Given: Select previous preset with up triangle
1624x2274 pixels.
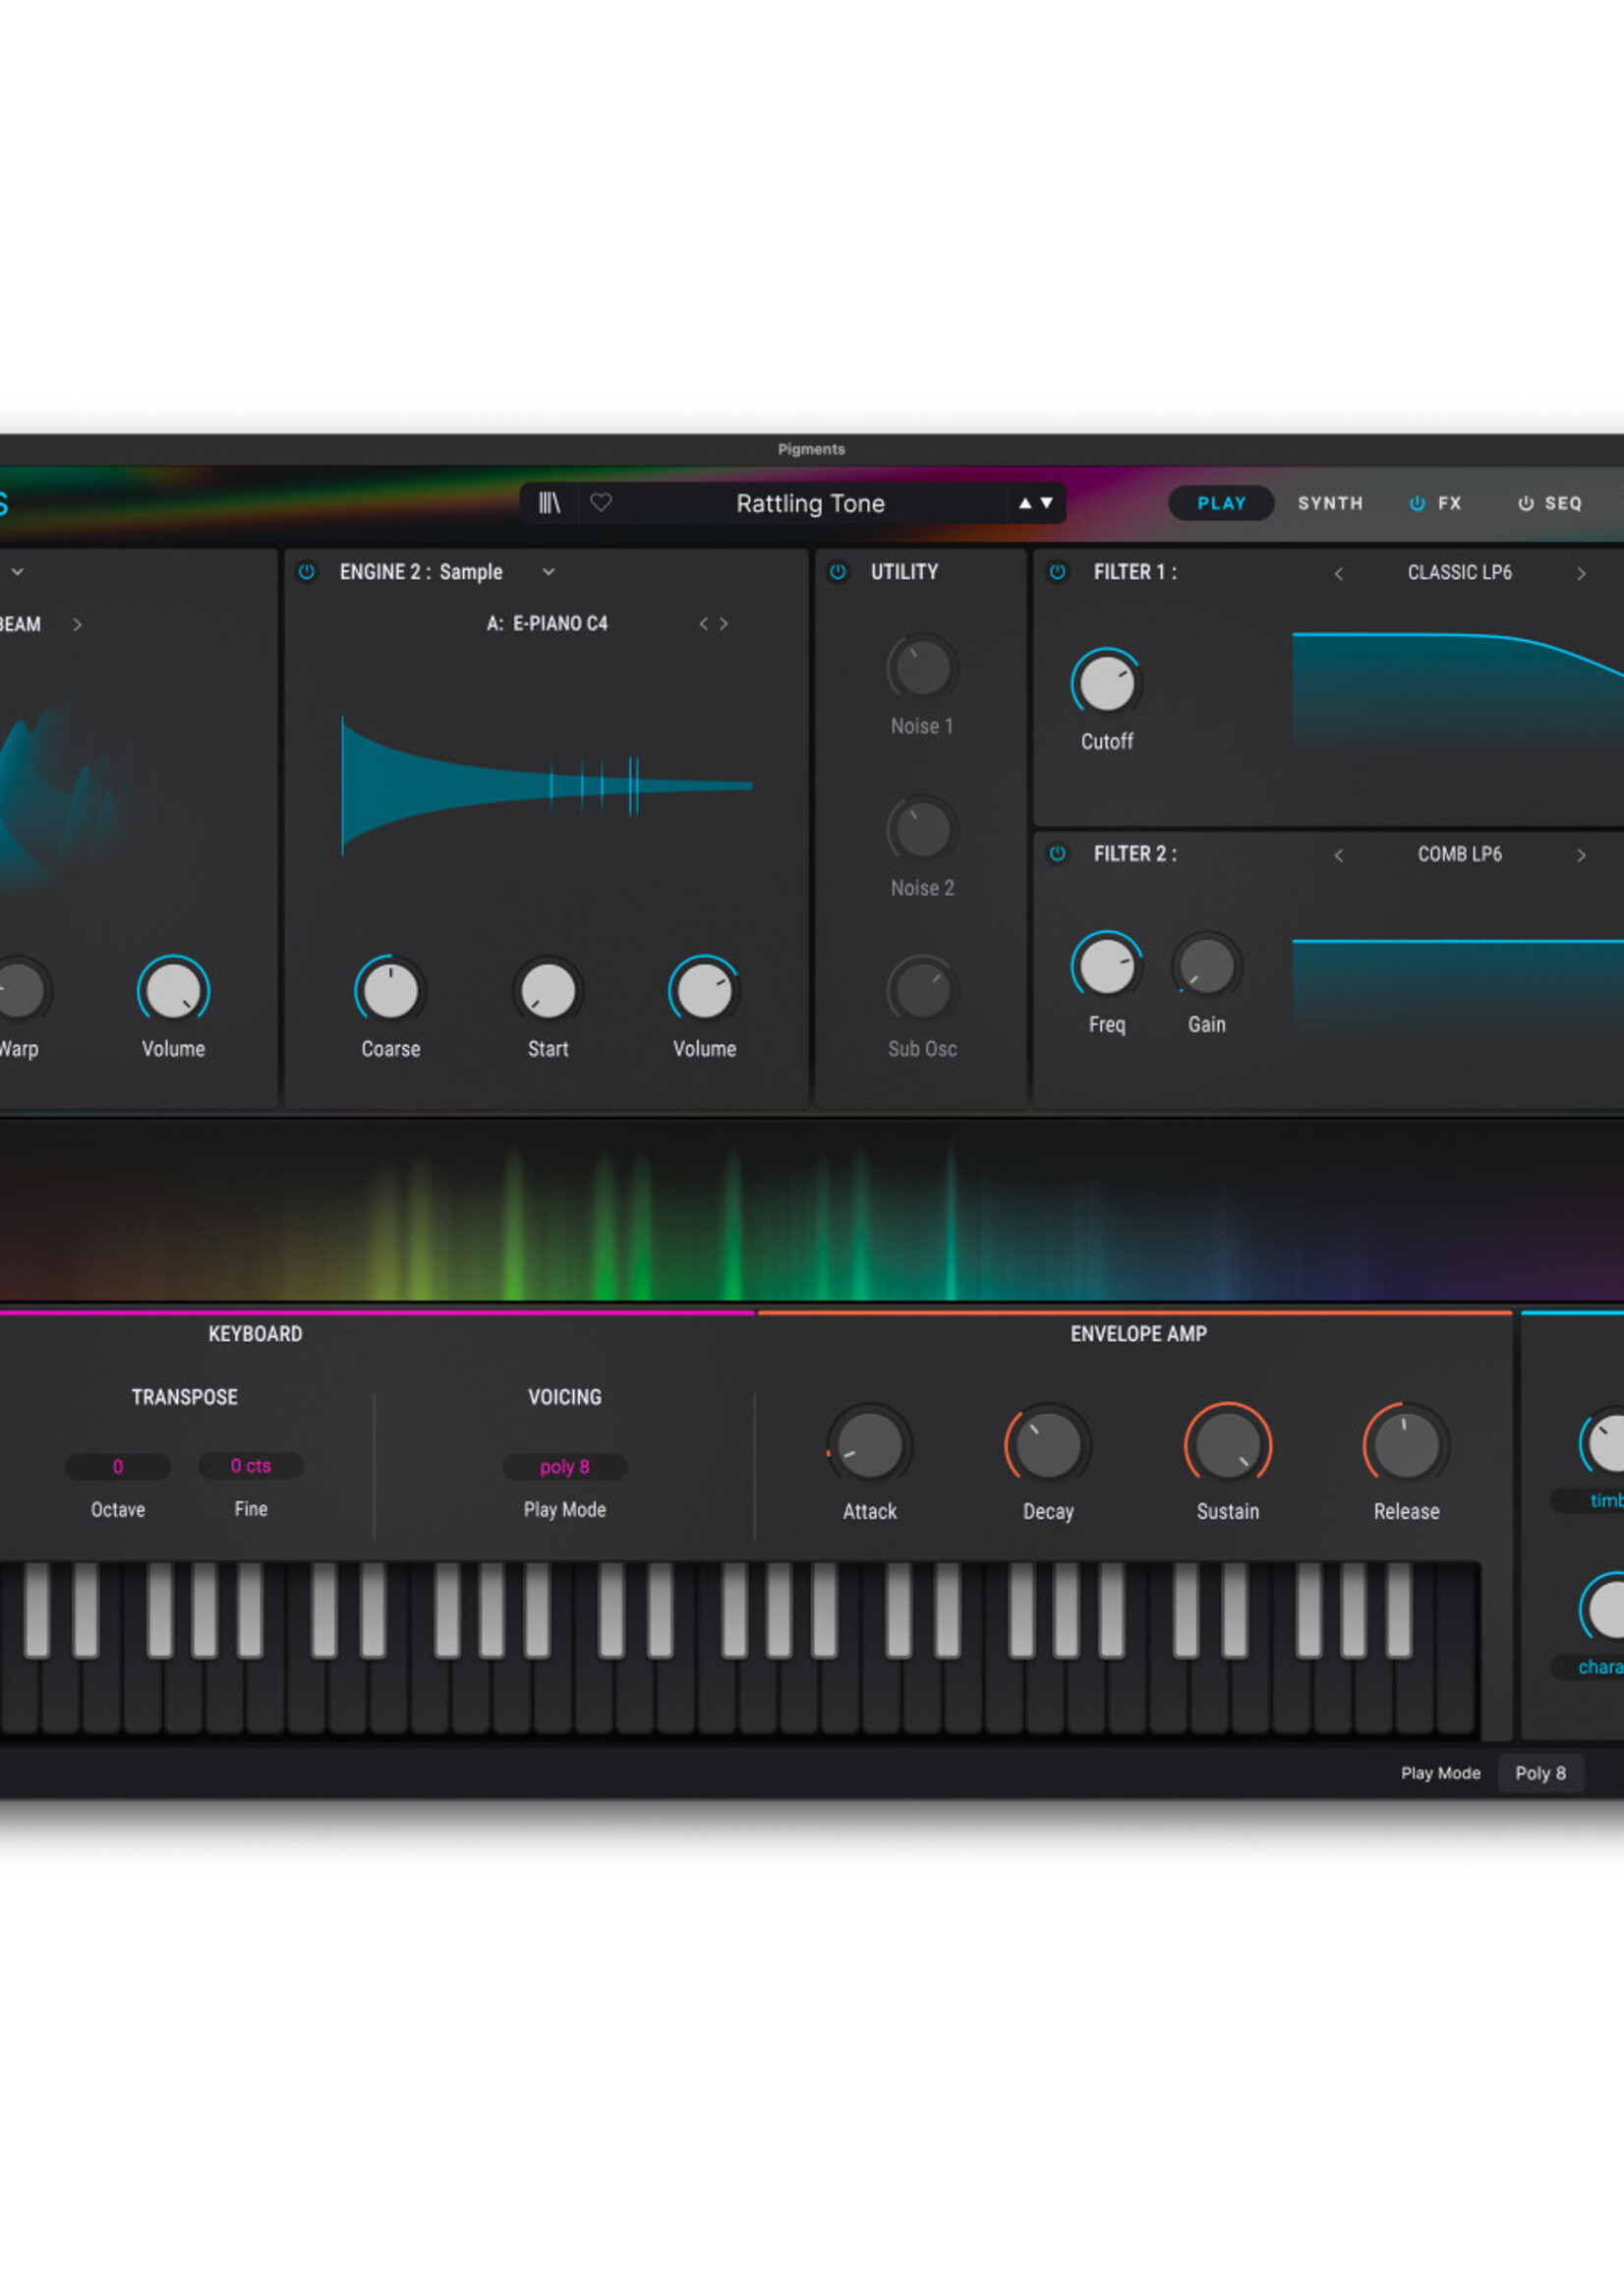Looking at the screenshot, I should (x=1025, y=503).
